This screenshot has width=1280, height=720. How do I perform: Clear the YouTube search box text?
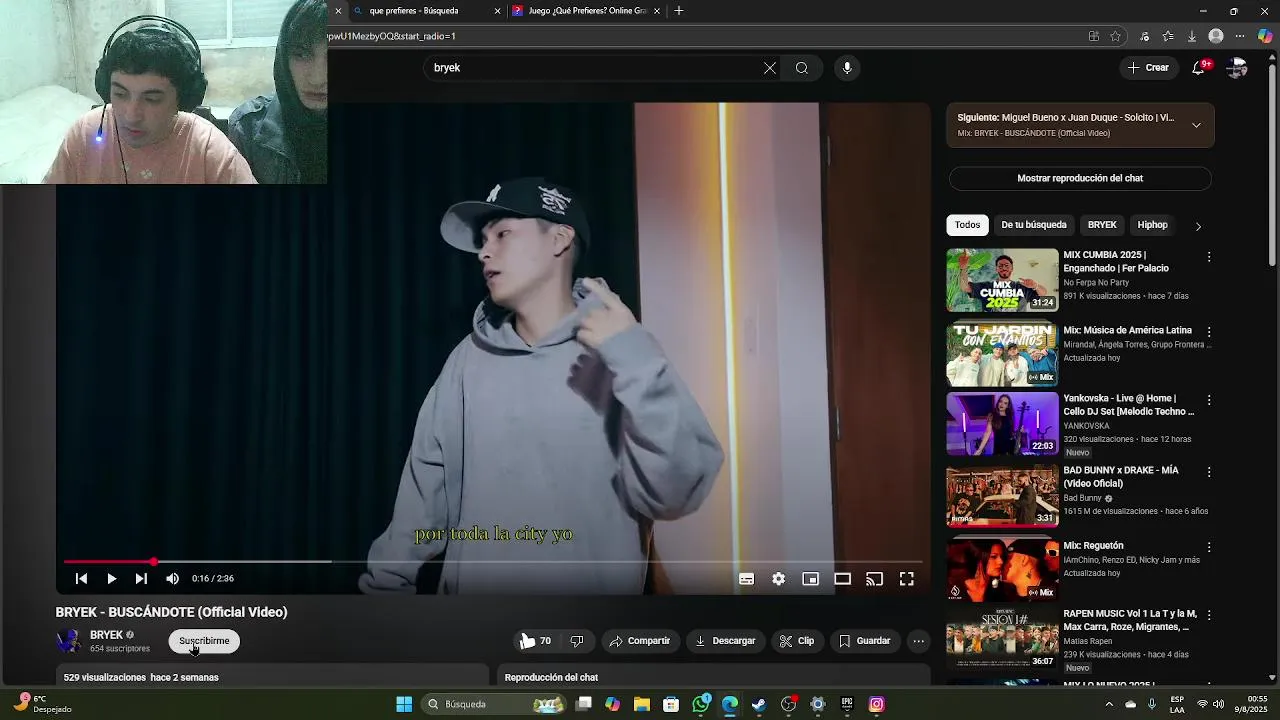pyautogui.click(x=769, y=68)
